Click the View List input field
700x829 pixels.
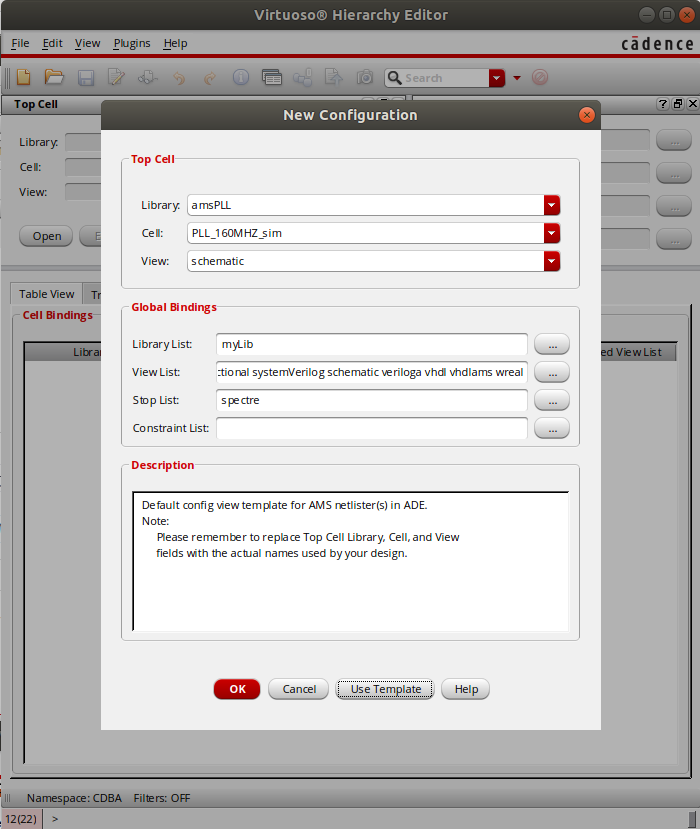(x=372, y=372)
